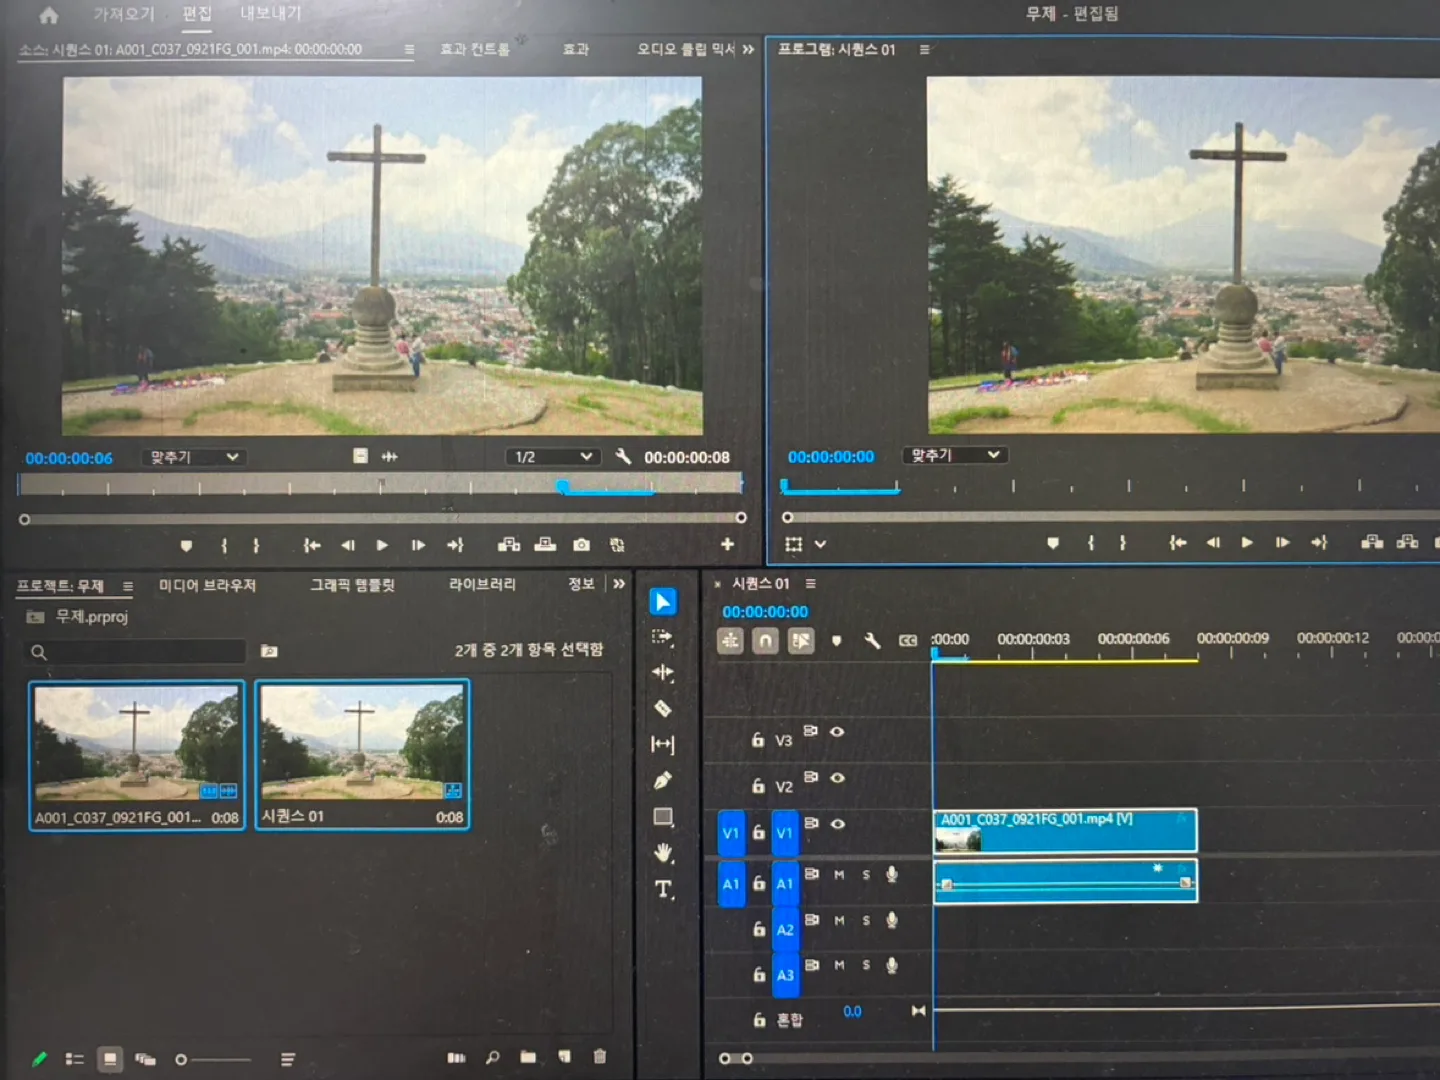Add marker in source monitor
The width and height of the screenshot is (1440, 1080).
pos(186,546)
